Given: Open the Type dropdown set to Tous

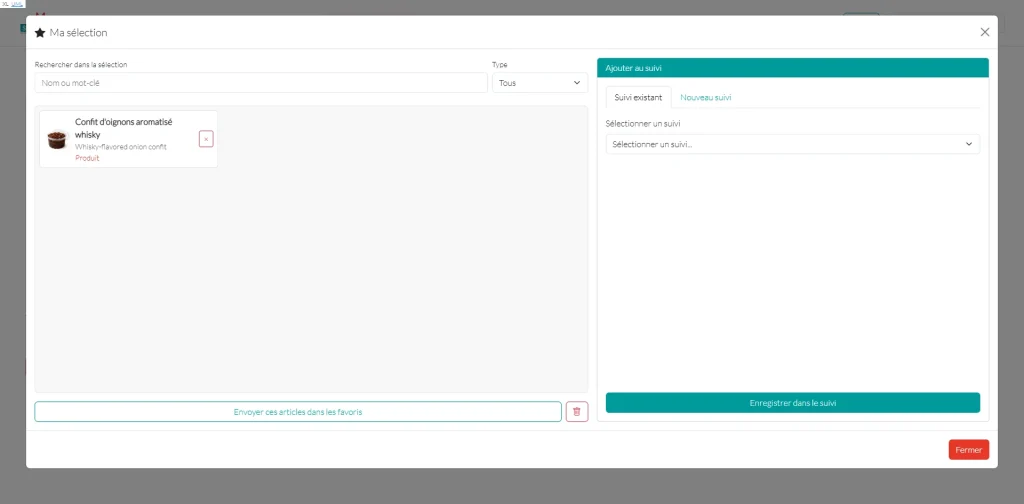Looking at the screenshot, I should [x=539, y=83].
